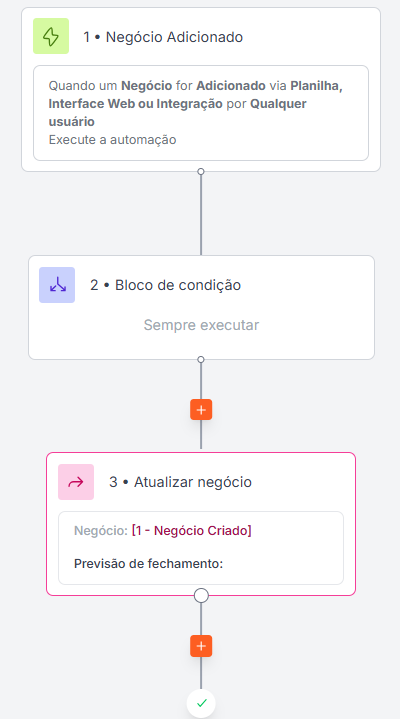
Task: Click the 'Sempre executar' condition text
Action: pyautogui.click(x=201, y=325)
